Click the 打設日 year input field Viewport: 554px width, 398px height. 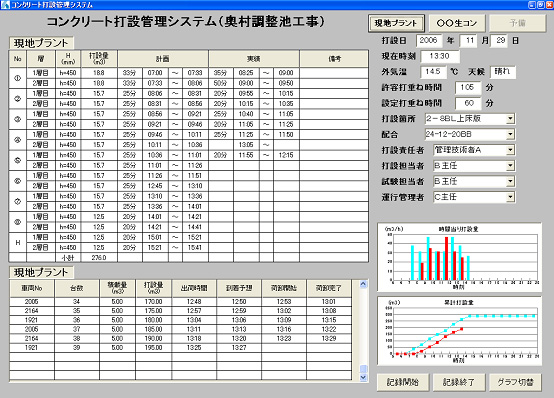429,41
